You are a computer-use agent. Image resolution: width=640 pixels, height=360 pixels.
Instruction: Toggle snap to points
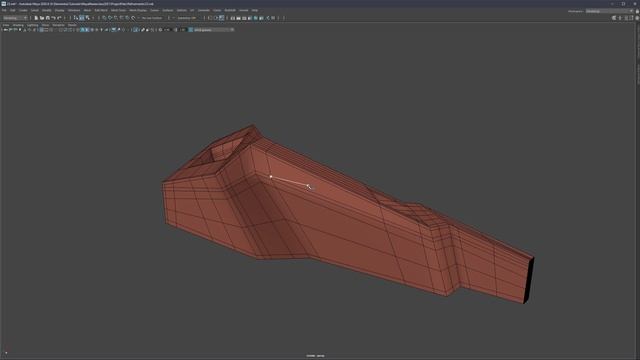[116, 18]
